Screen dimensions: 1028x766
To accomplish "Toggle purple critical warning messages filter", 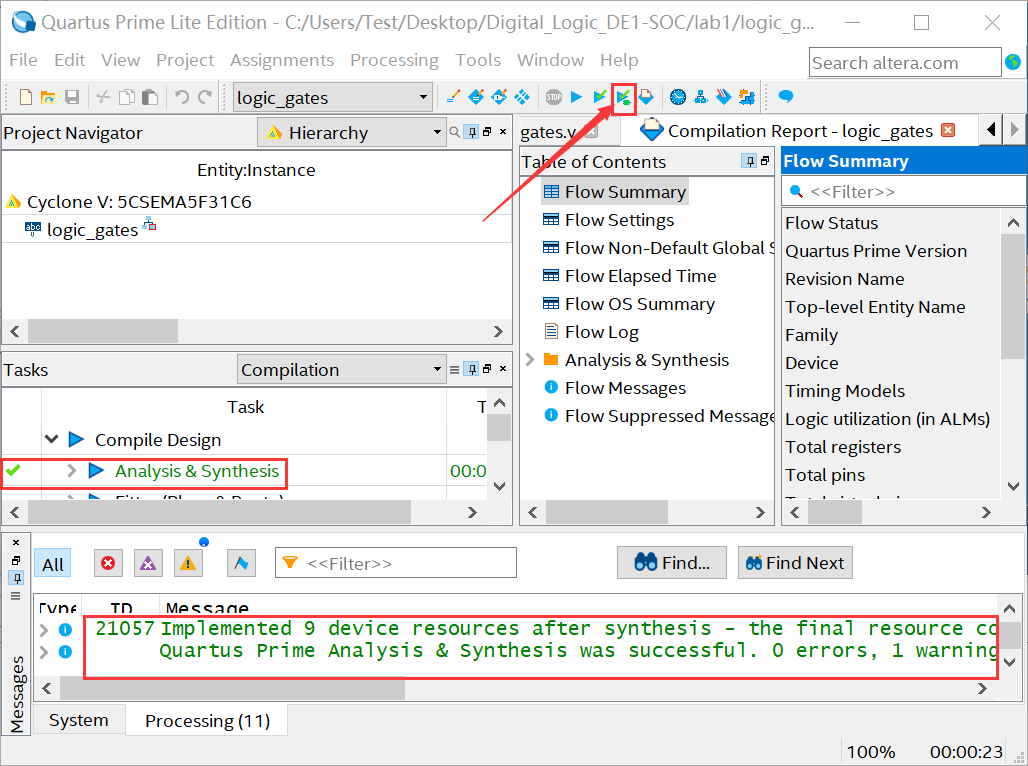I will click(148, 563).
